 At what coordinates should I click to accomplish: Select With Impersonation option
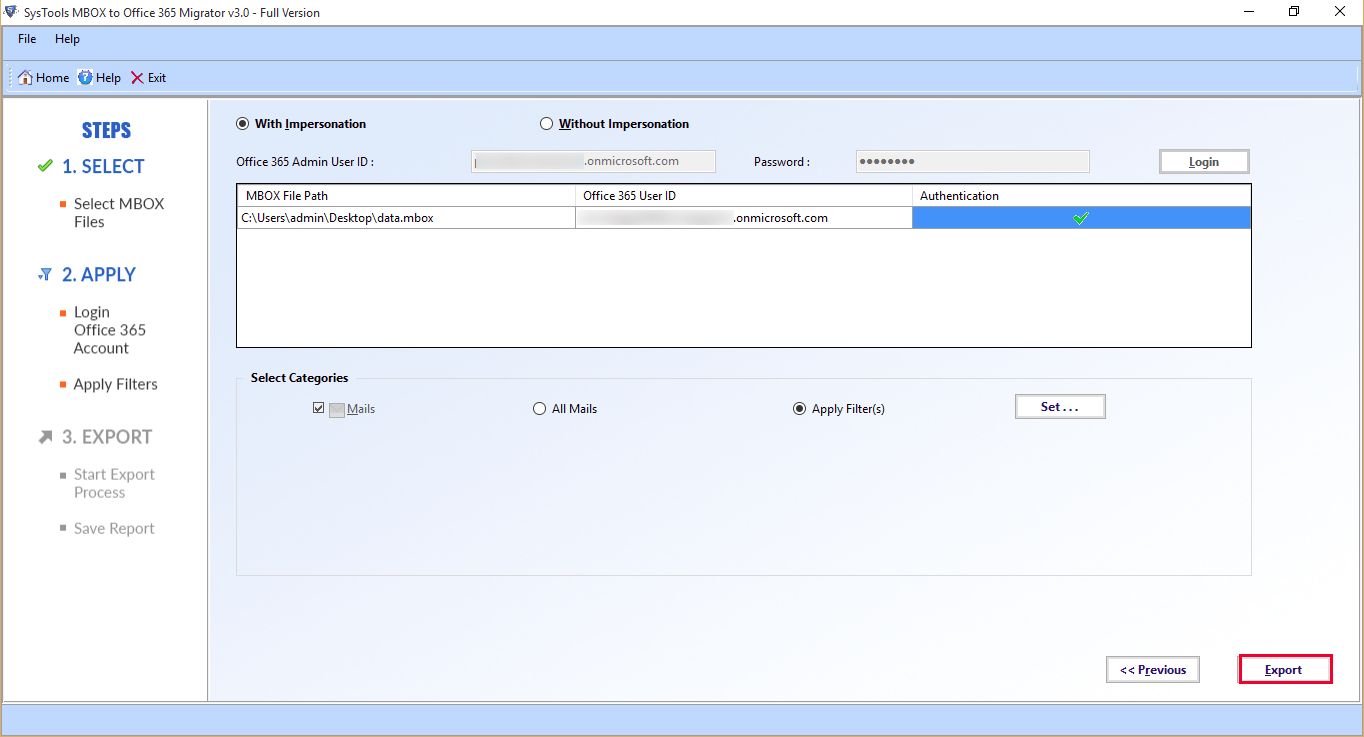tap(301, 124)
